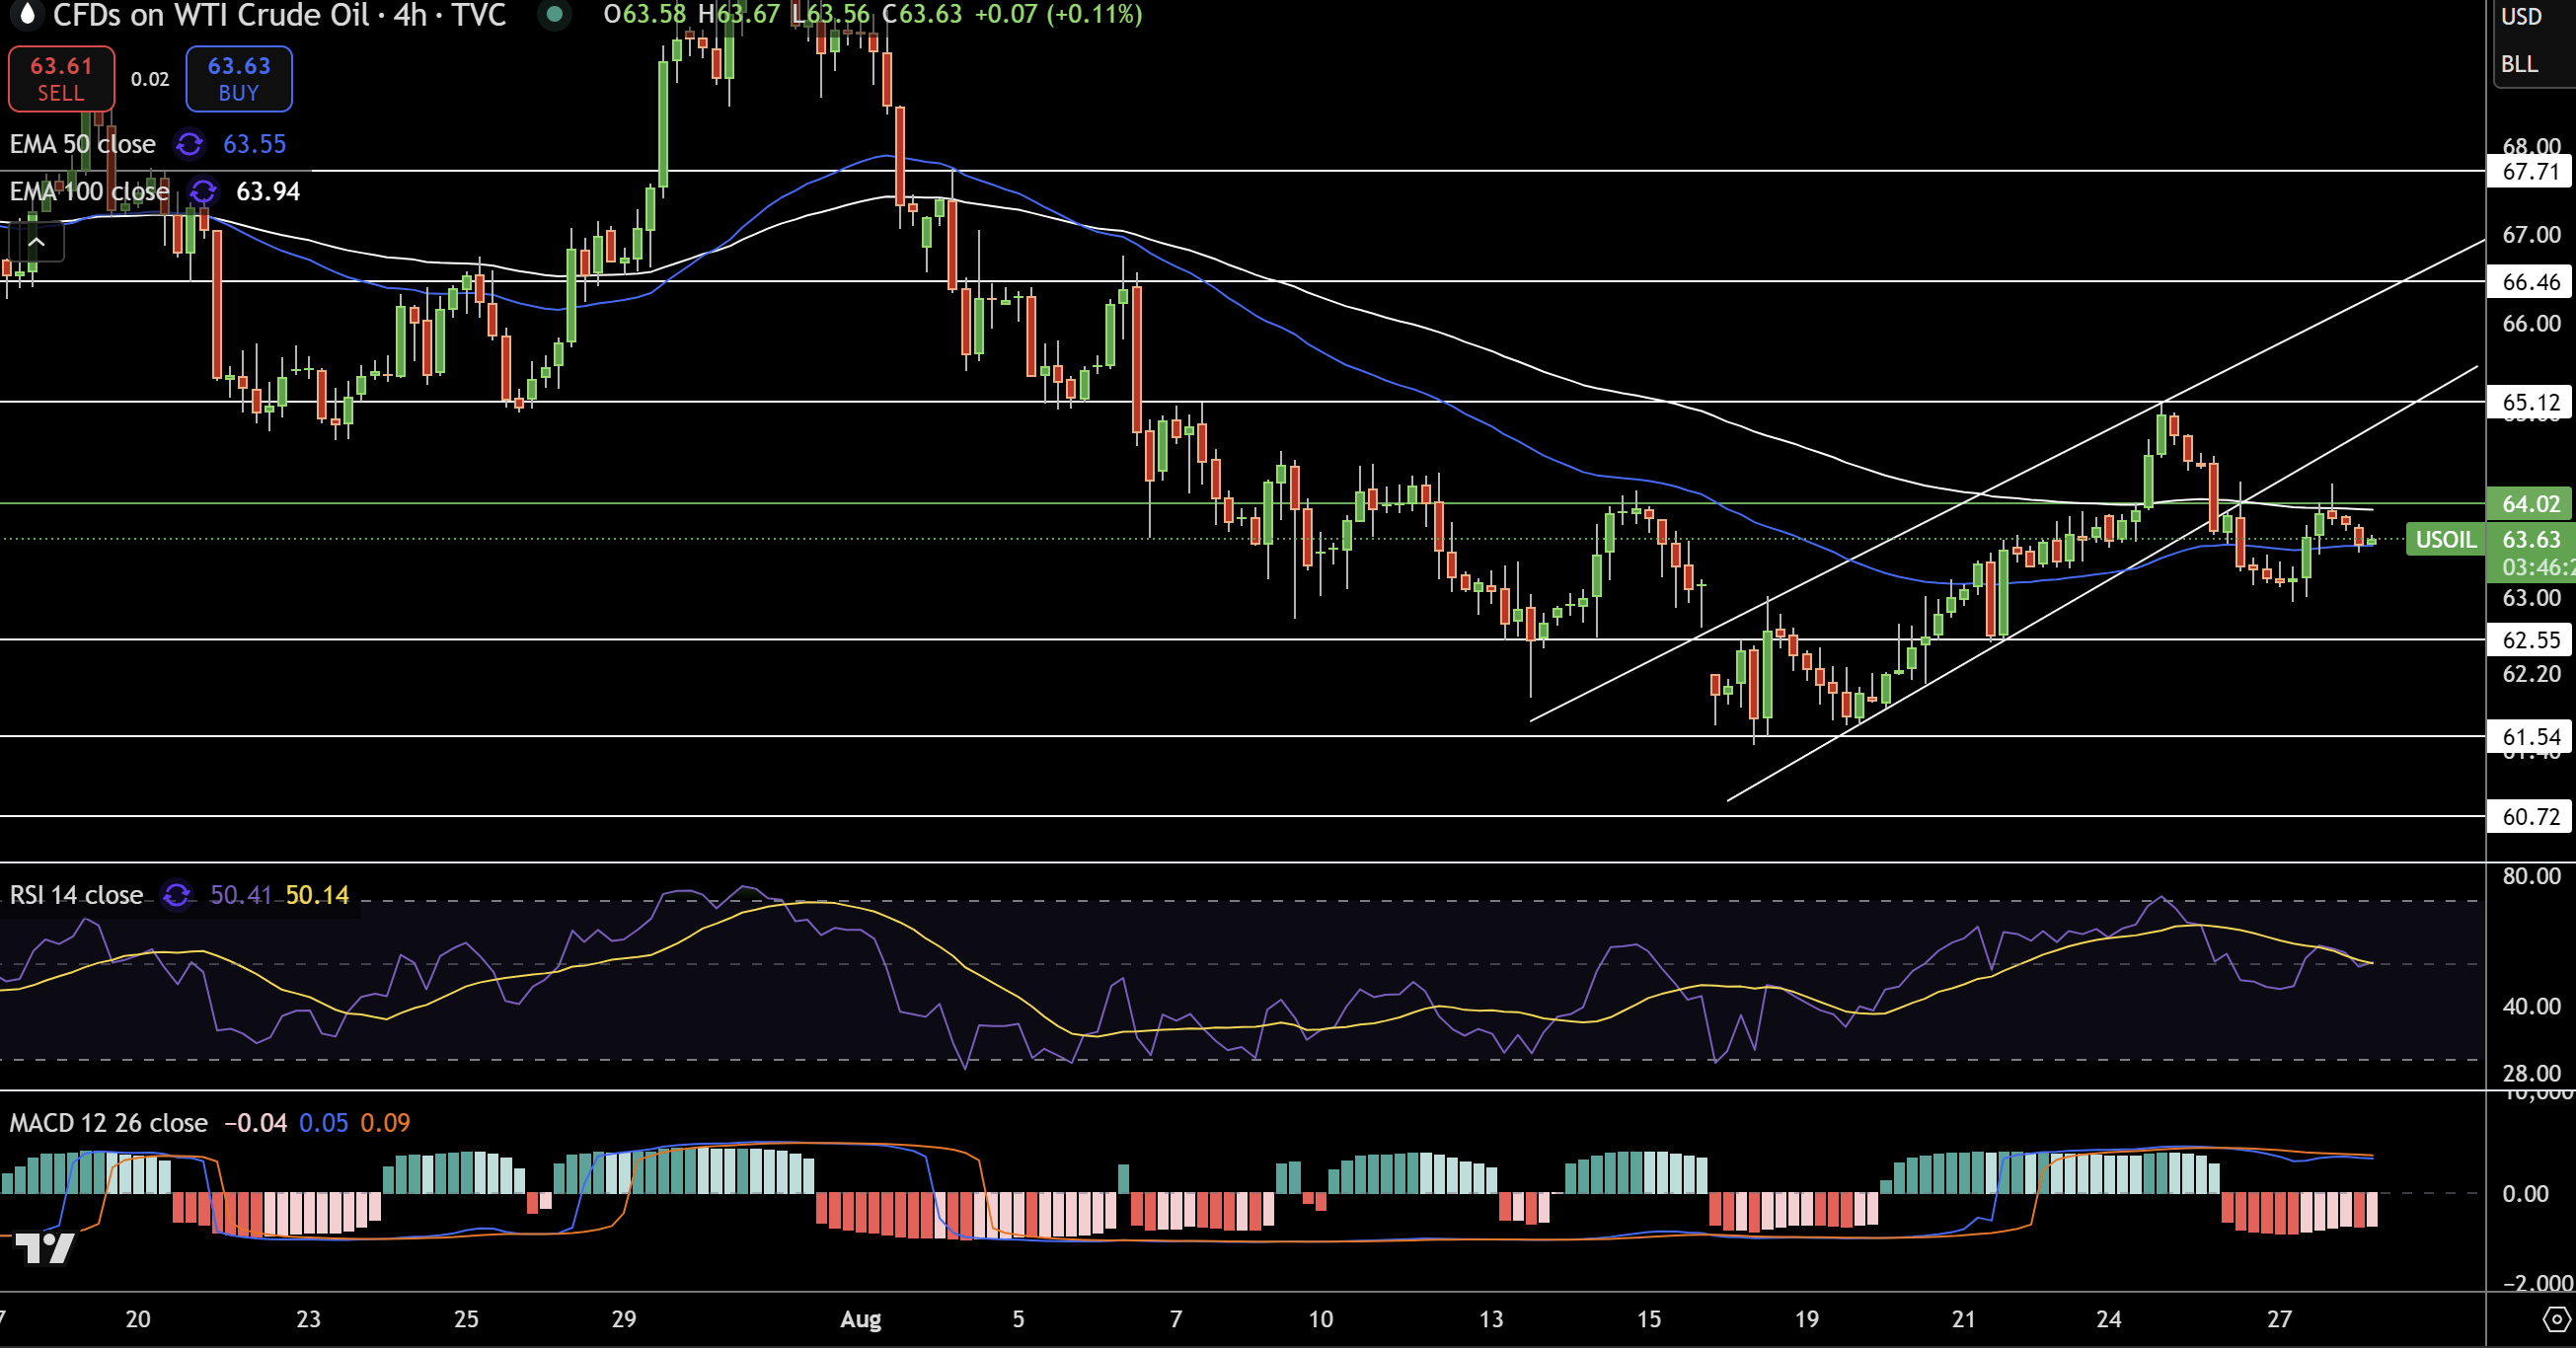The height and width of the screenshot is (1348, 2576).
Task: Click the refresh icon next to EMA 100
Action: pos(201,192)
